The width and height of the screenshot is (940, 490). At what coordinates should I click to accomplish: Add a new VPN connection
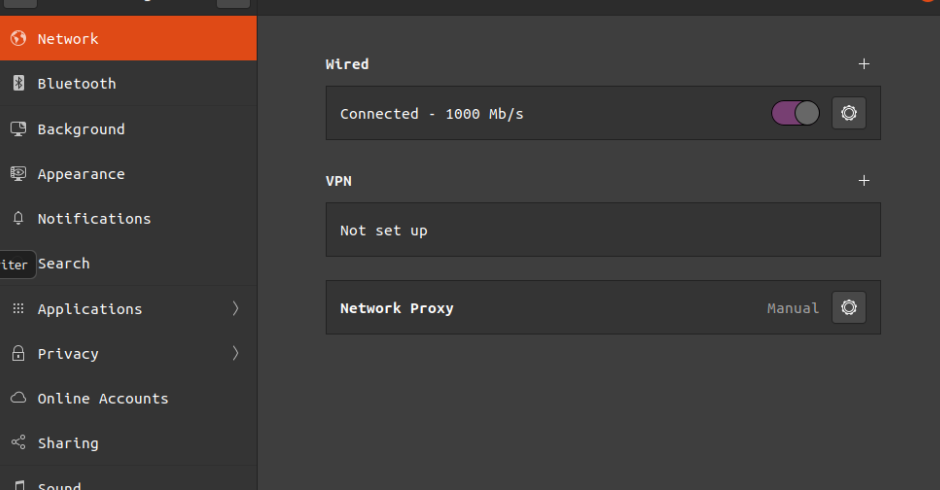(864, 181)
